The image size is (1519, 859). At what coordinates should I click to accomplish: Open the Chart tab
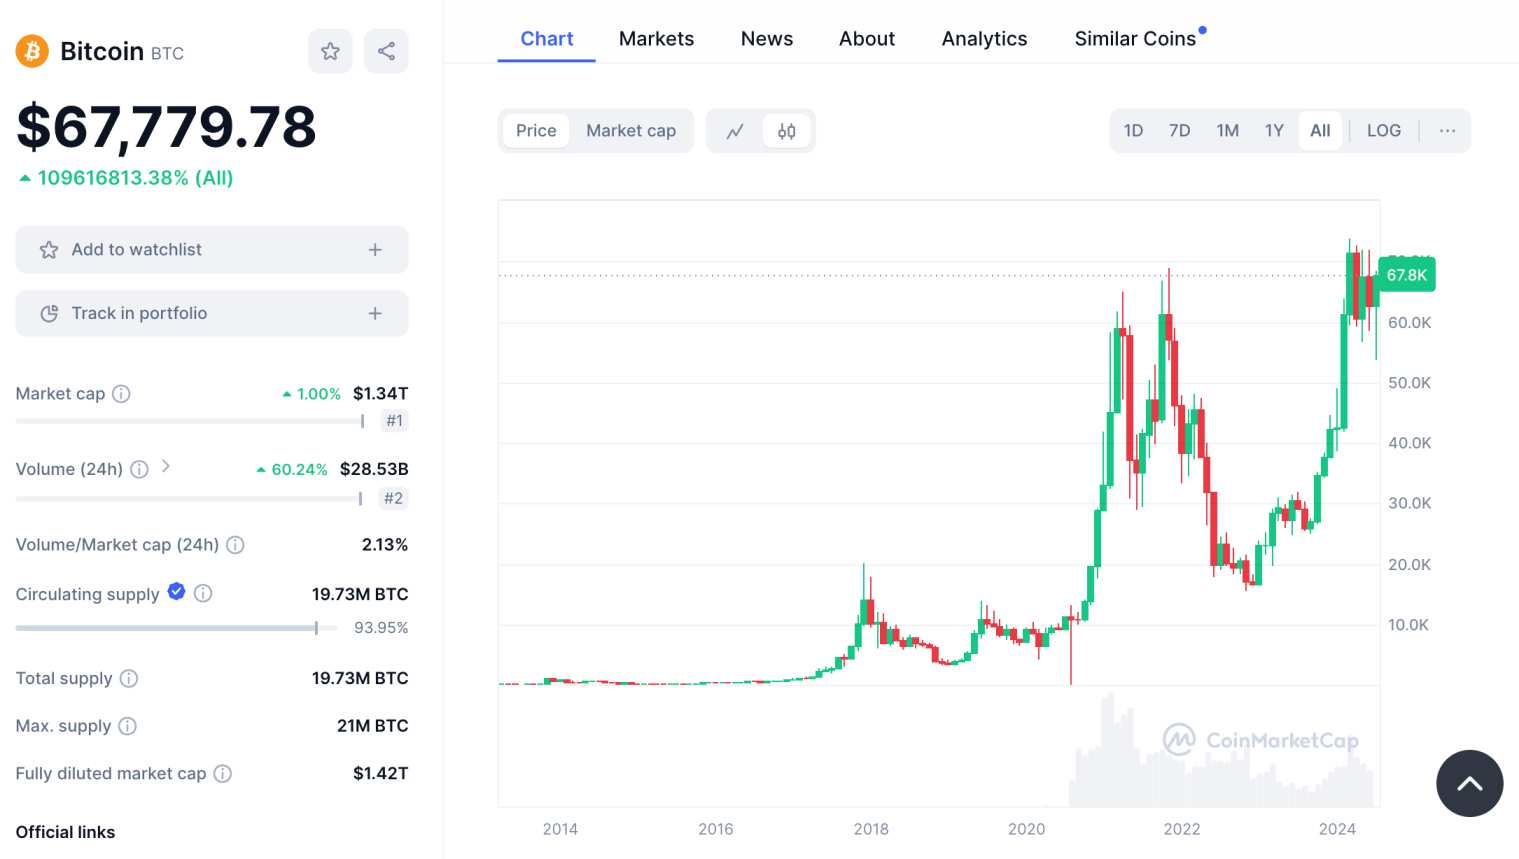[547, 39]
